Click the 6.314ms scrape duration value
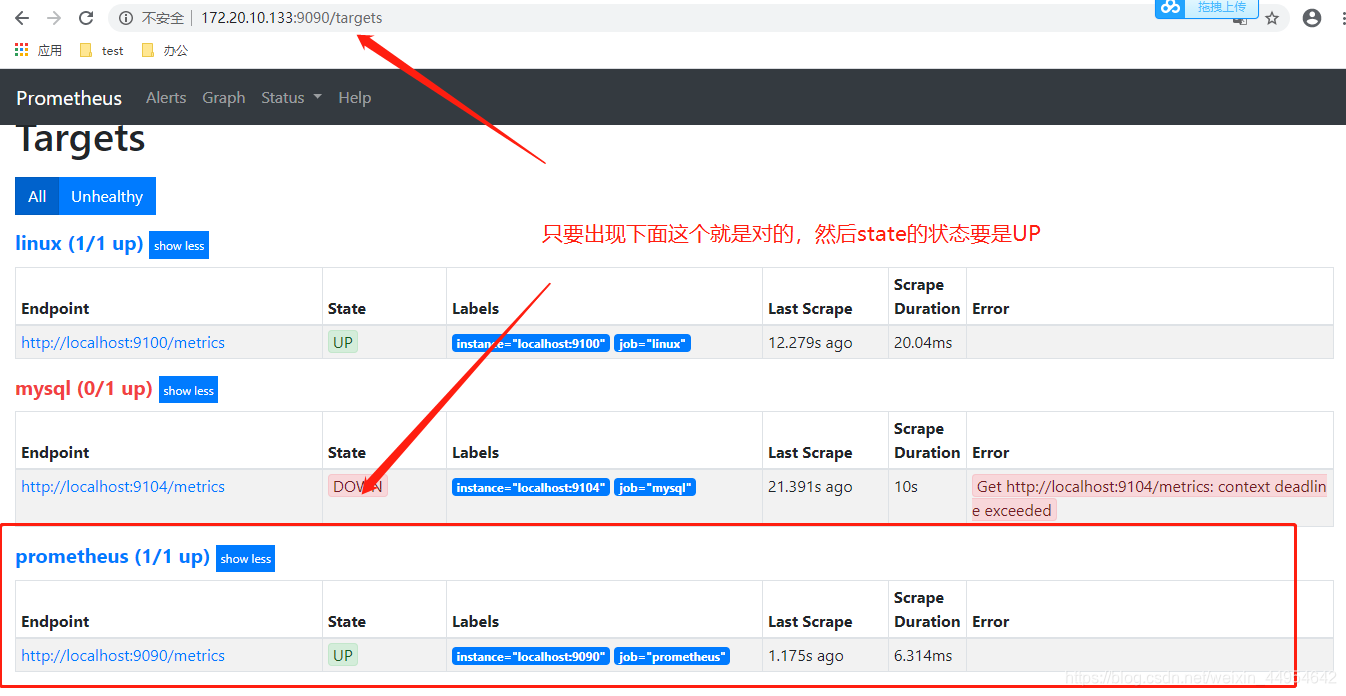The height and width of the screenshot is (696, 1346). click(x=923, y=656)
